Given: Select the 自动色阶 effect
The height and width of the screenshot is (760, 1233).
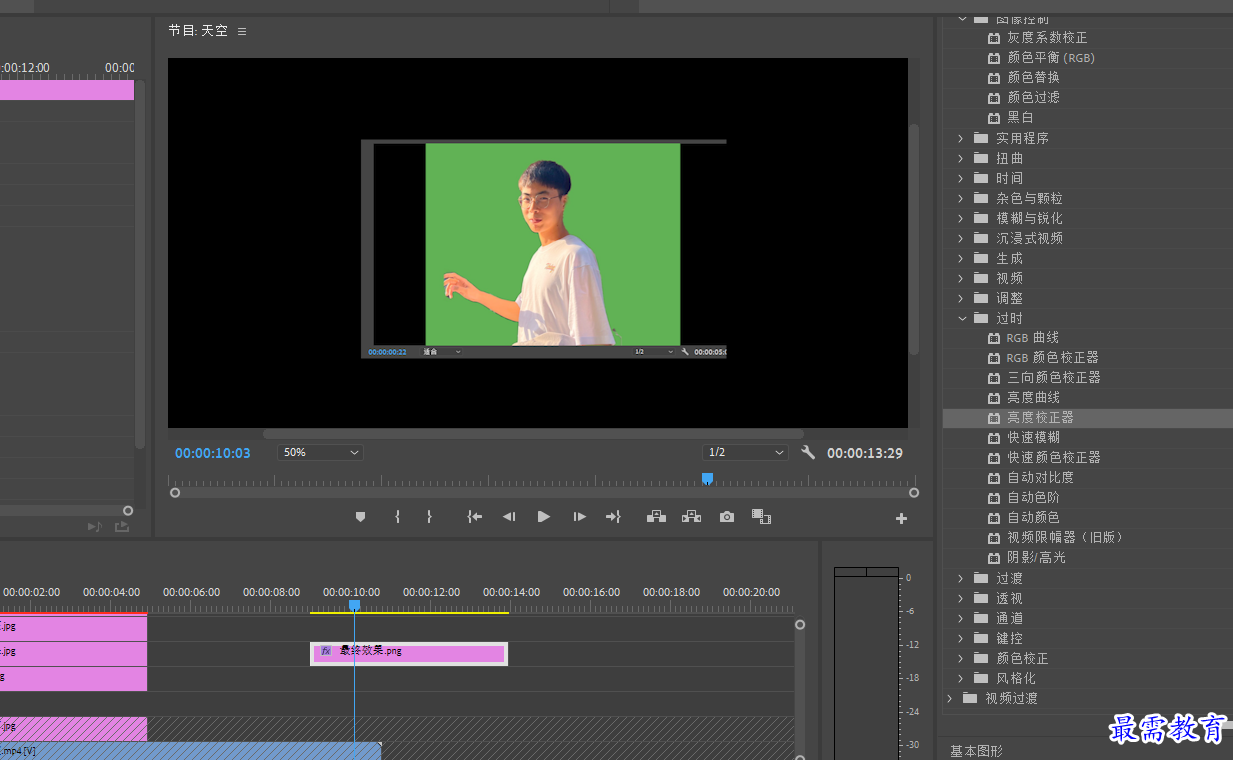Looking at the screenshot, I should tap(1033, 497).
